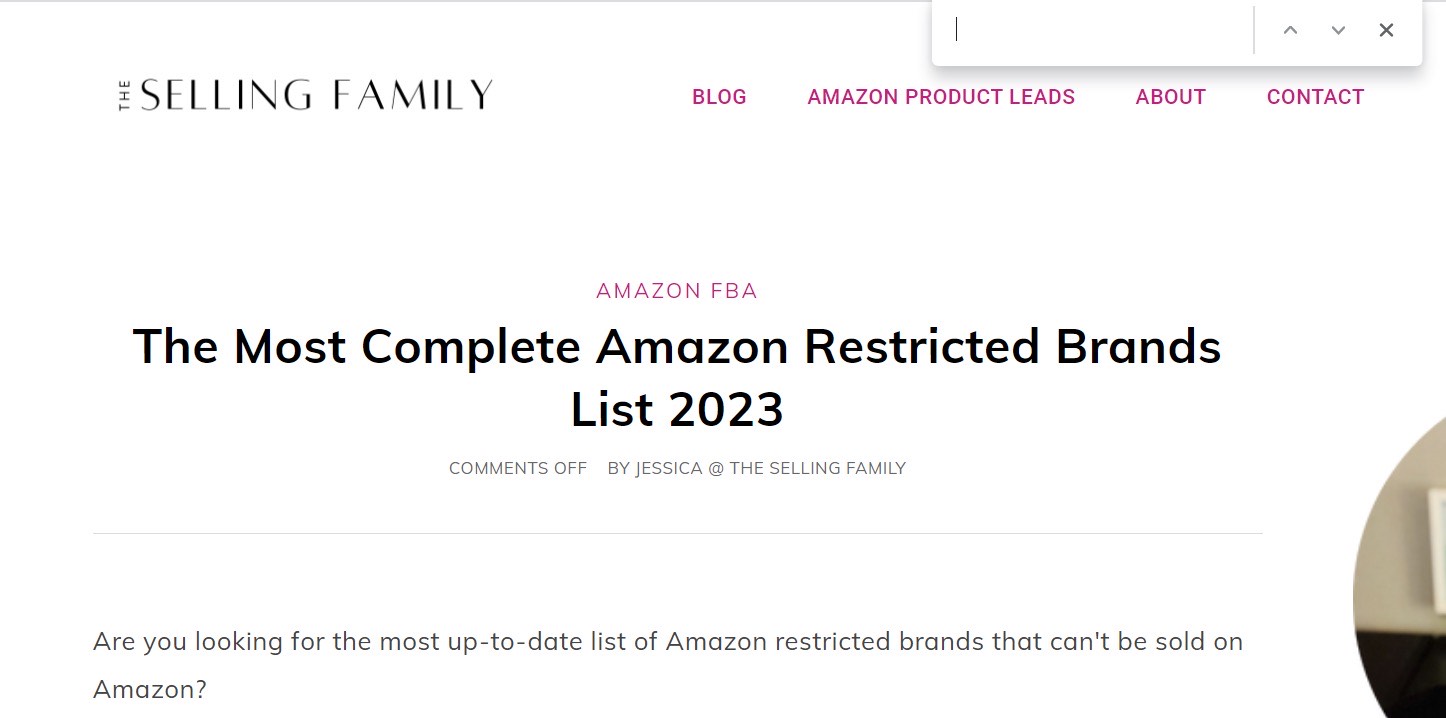The image size is (1446, 718).
Task: Go to Amazon Product Leads page
Action: (941, 97)
